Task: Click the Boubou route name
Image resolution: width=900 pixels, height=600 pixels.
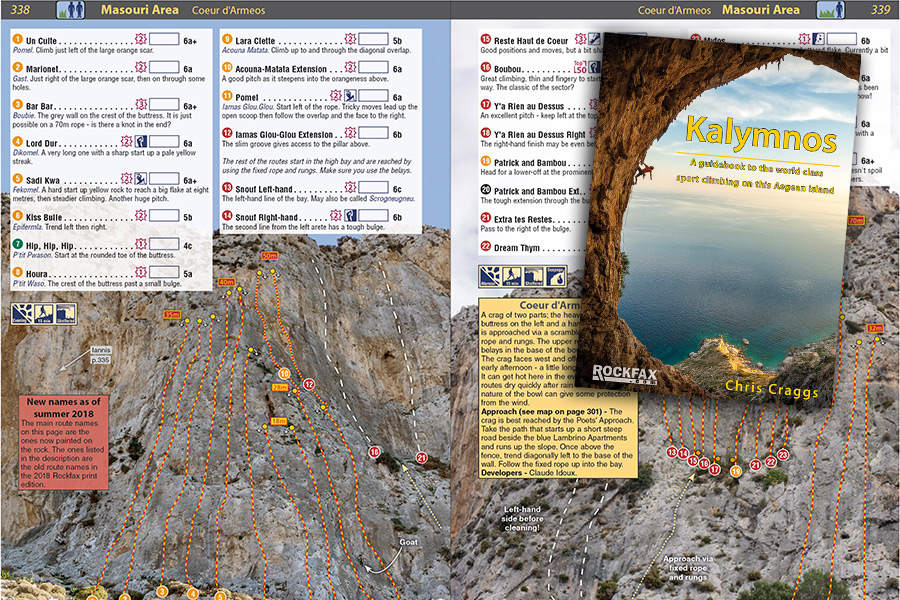Action: [507, 69]
